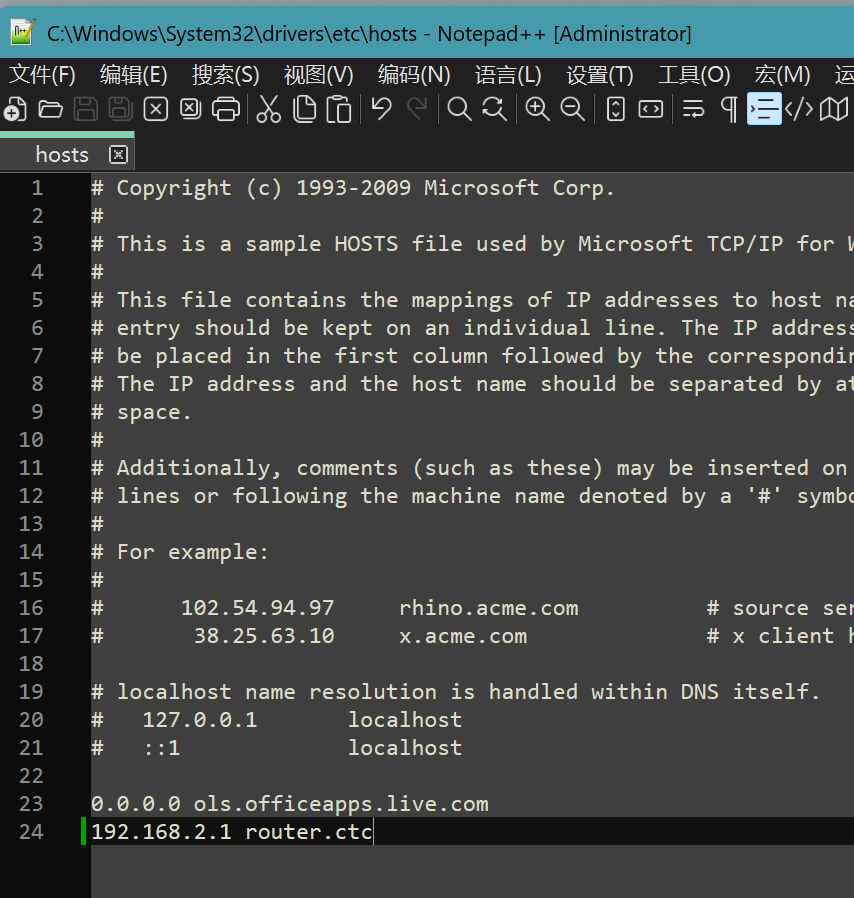Select the hosts tab
The width and height of the screenshot is (854, 898).
coord(62,154)
